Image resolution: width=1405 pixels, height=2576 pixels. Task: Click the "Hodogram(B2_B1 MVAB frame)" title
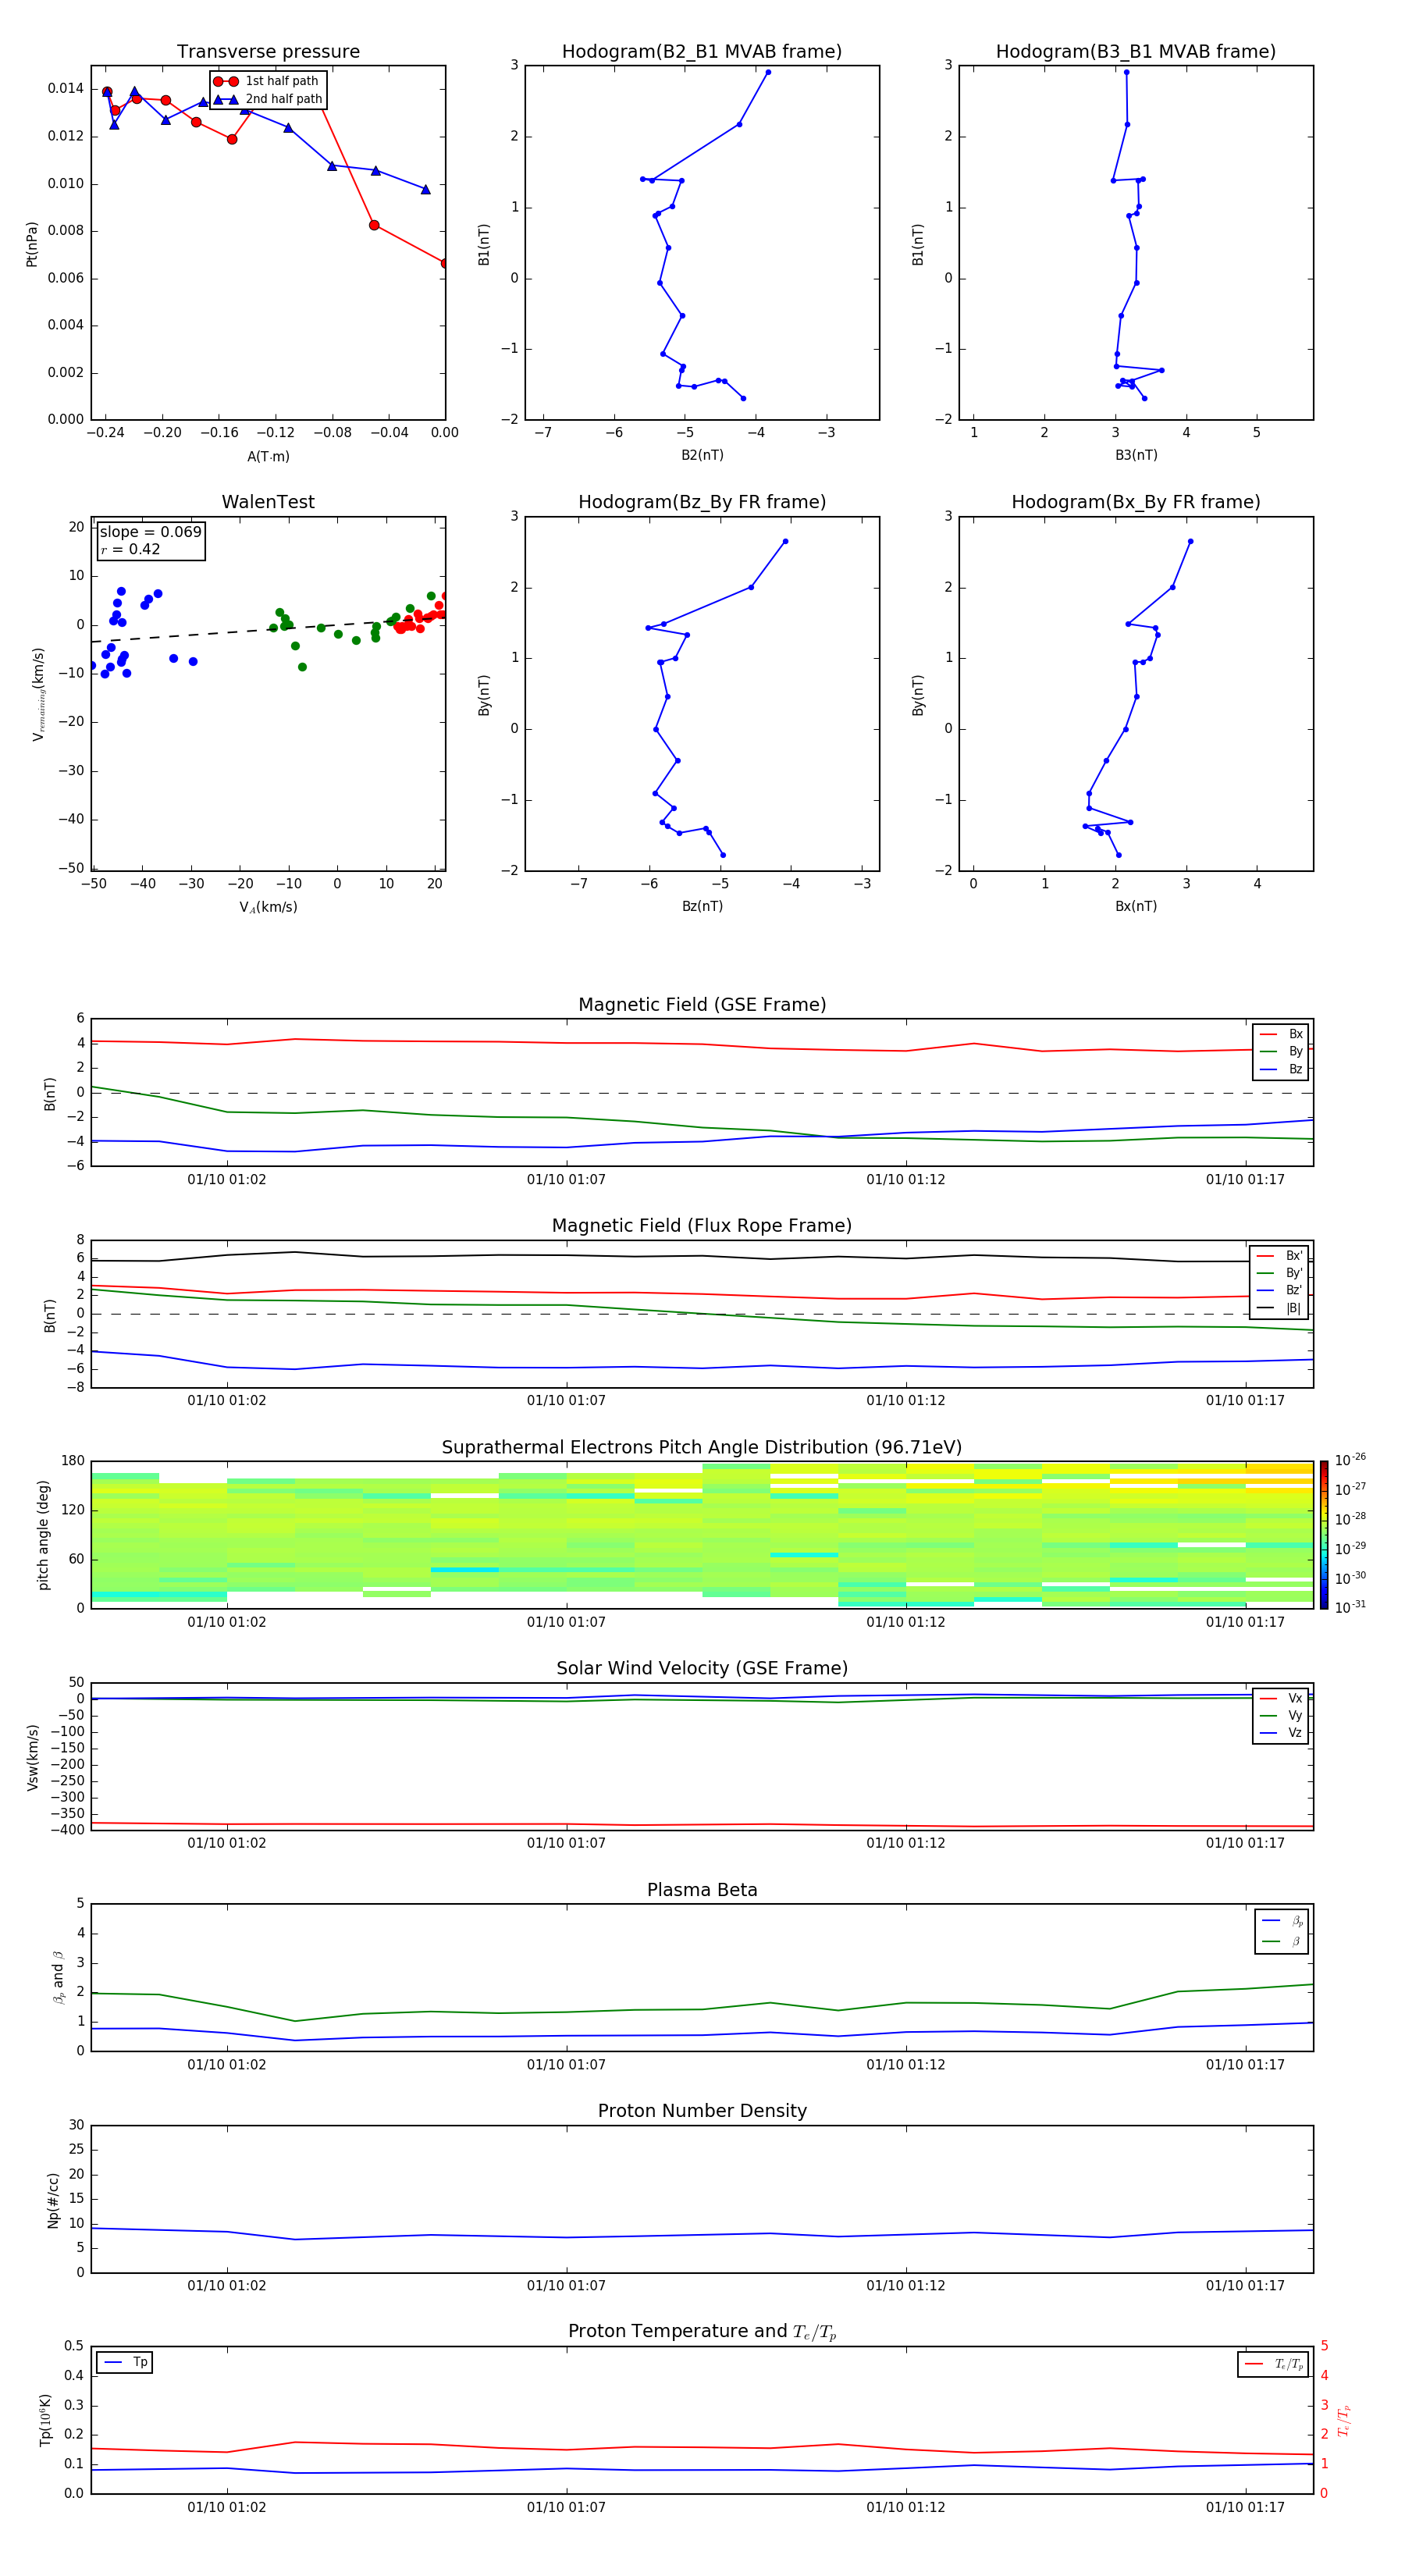[x=702, y=52]
